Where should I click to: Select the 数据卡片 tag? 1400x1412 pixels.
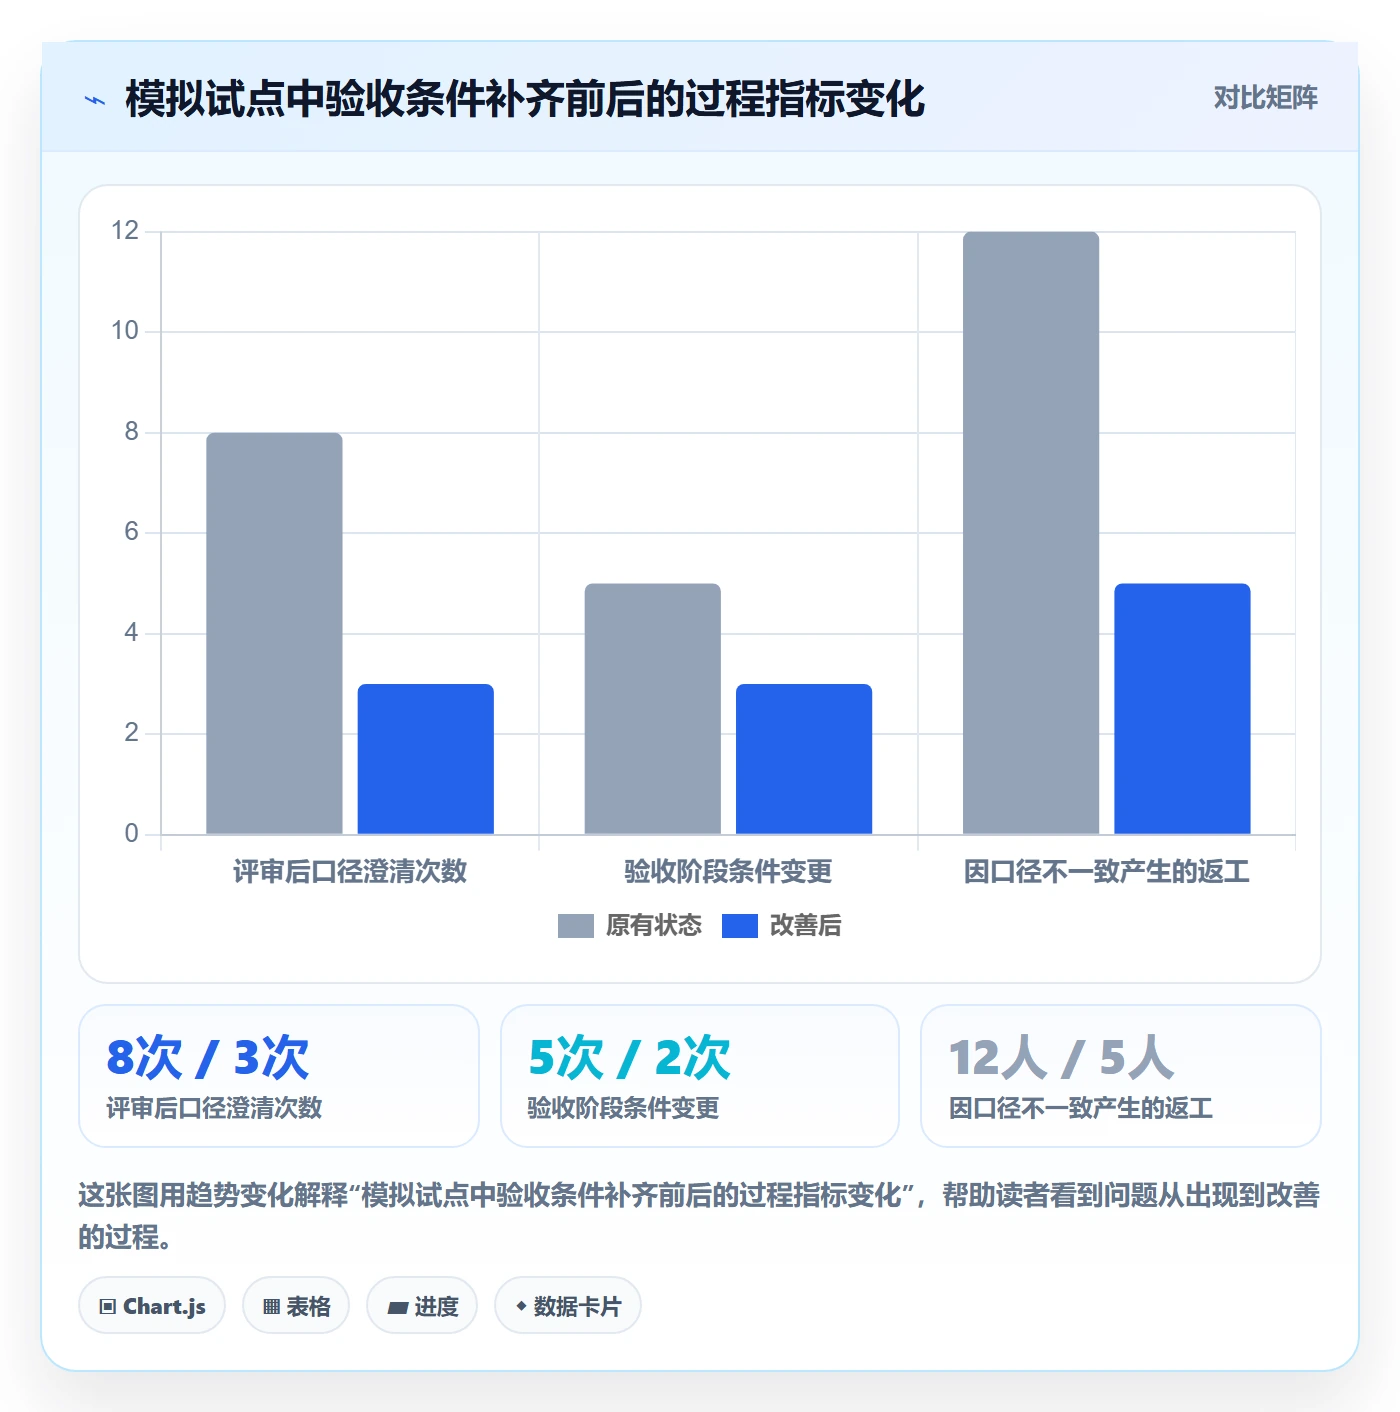click(x=568, y=1305)
